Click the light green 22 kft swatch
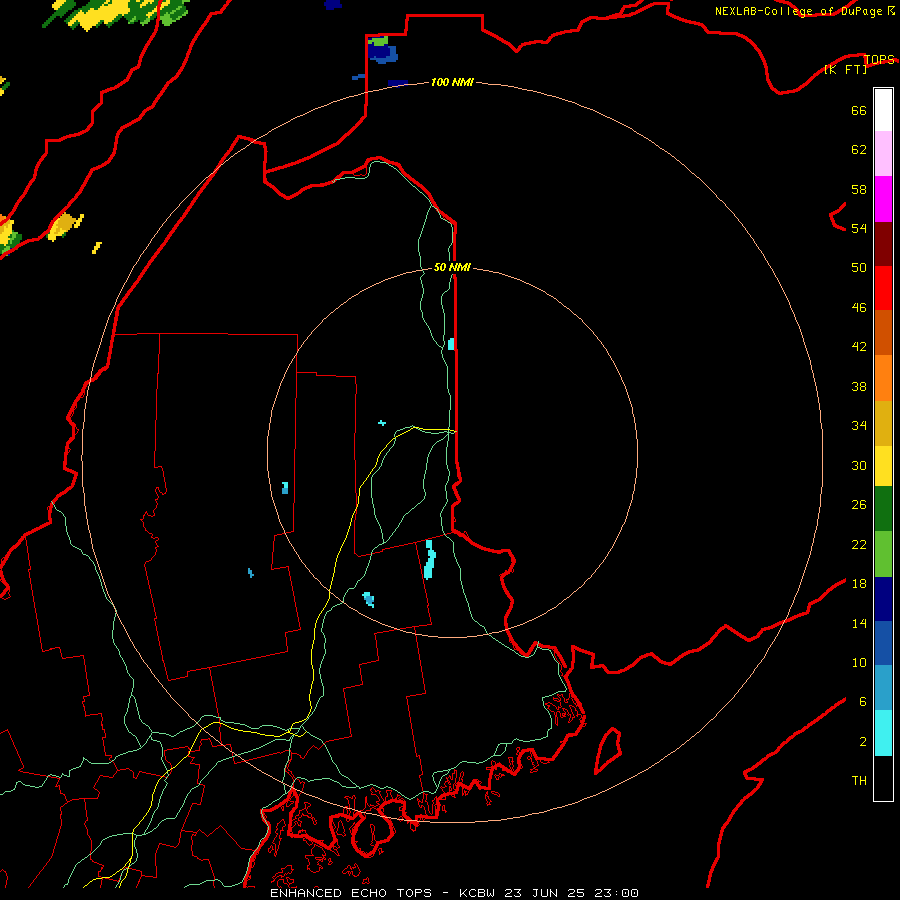This screenshot has width=900, height=900. (883, 554)
